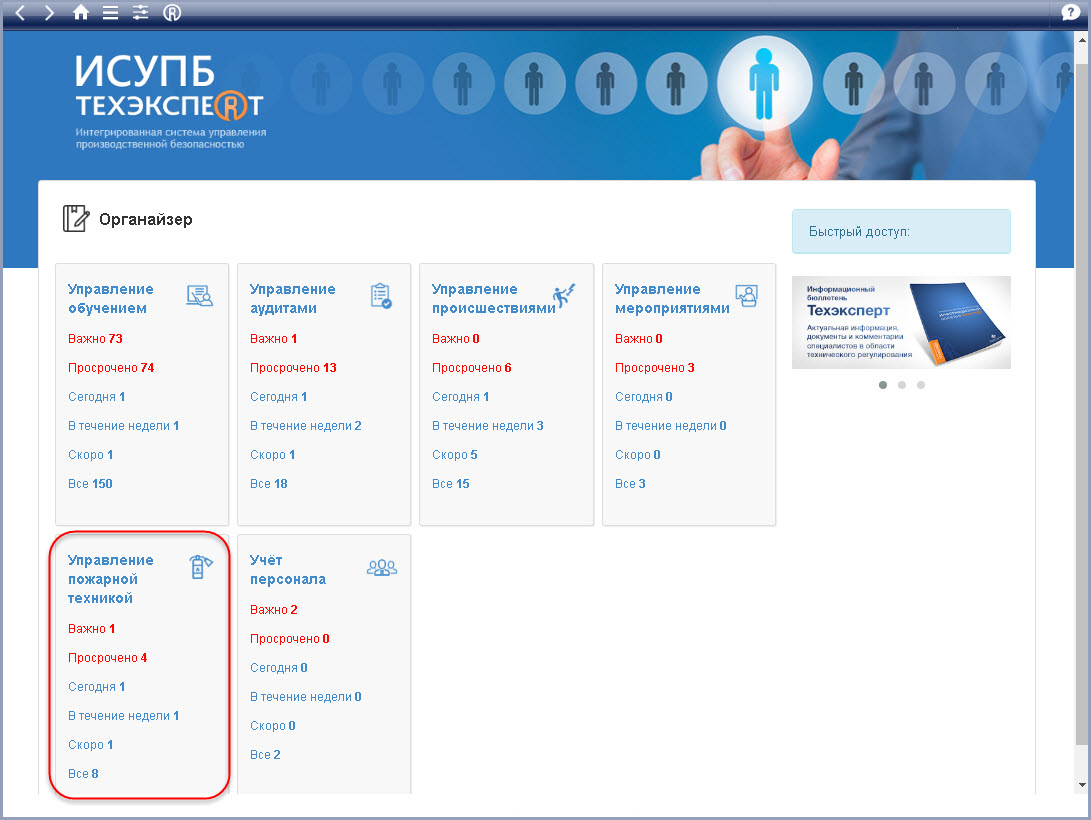This screenshot has height=820, width=1091.
Task: Click the fire extinguisher card icon
Action: [x=201, y=568]
